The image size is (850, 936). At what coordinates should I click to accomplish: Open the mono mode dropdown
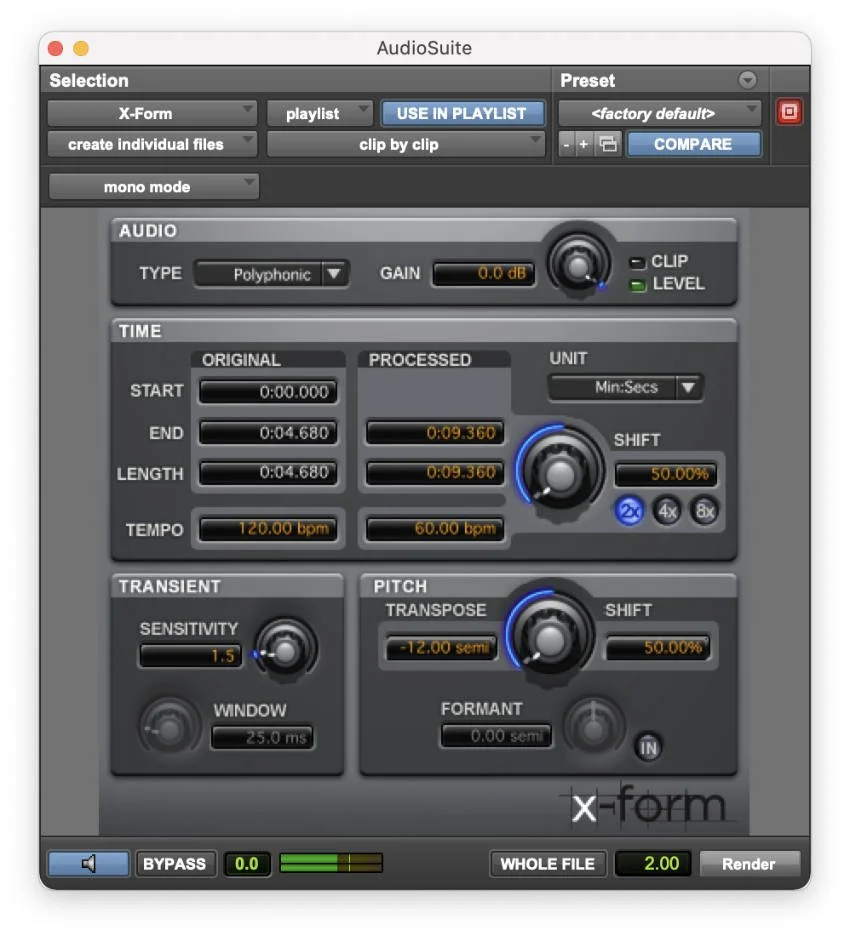[x=154, y=187]
